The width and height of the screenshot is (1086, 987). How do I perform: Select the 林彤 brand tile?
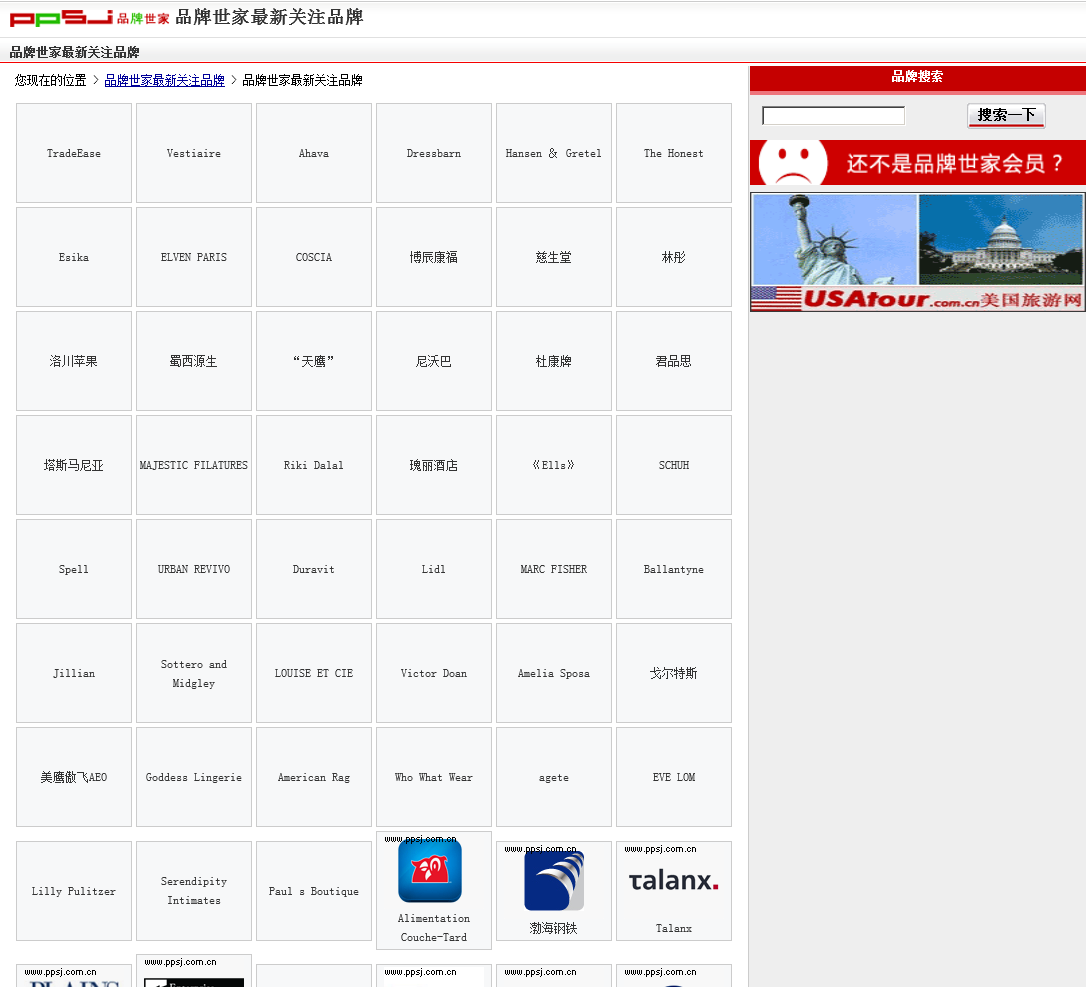673,257
